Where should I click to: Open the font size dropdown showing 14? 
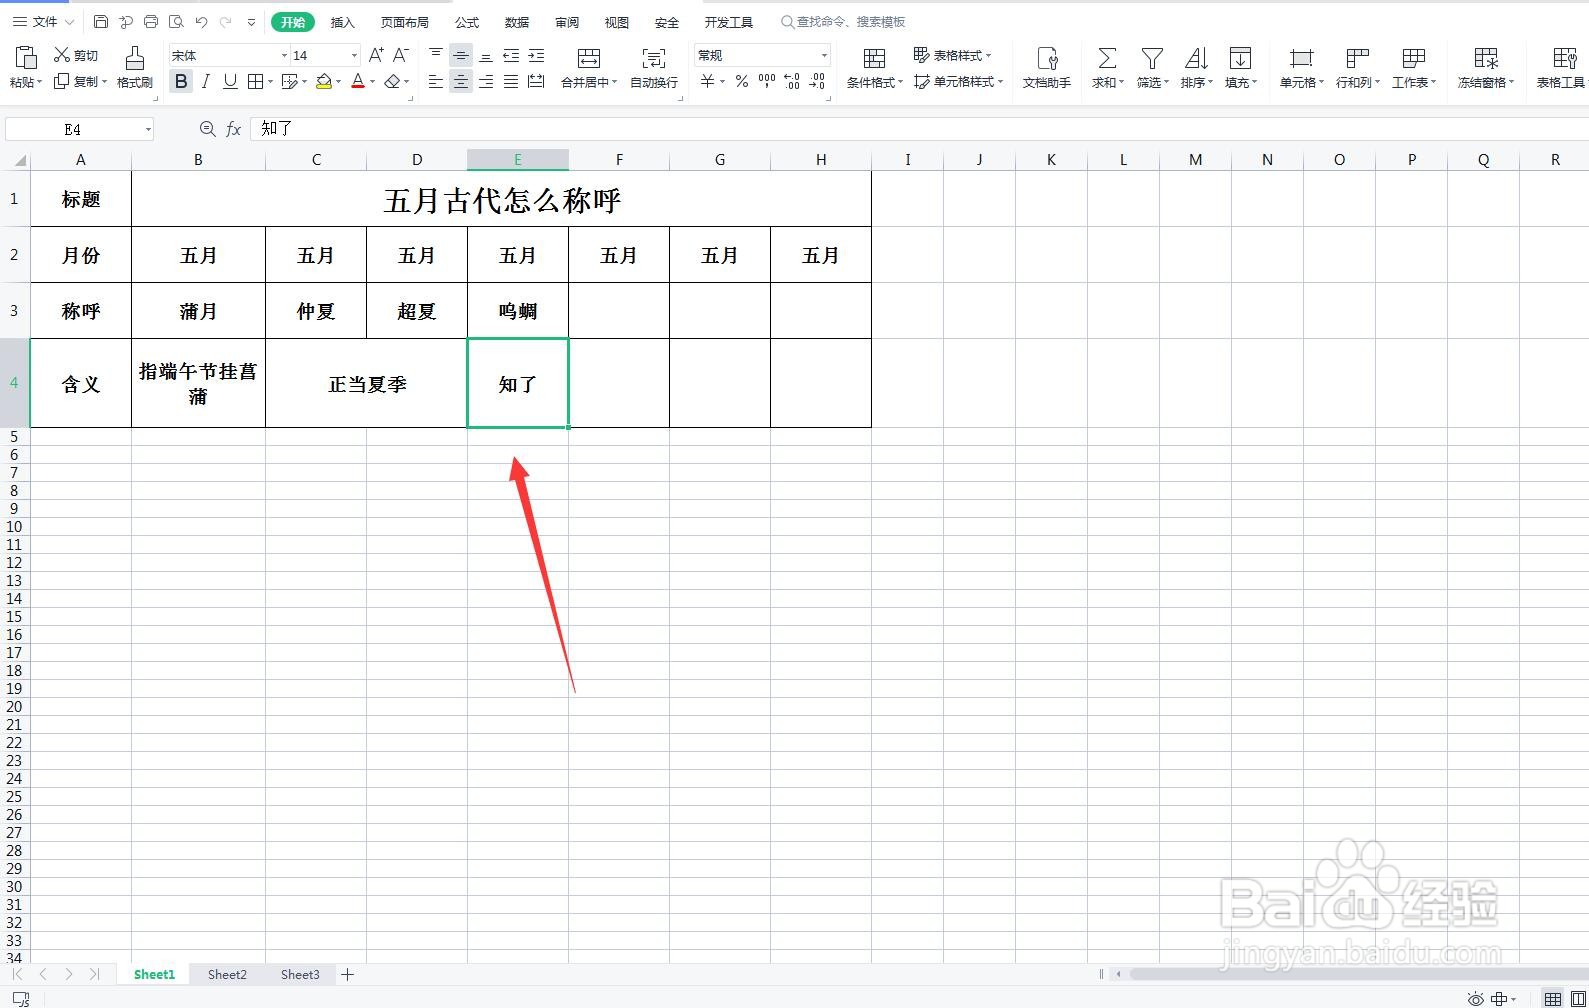tap(354, 55)
